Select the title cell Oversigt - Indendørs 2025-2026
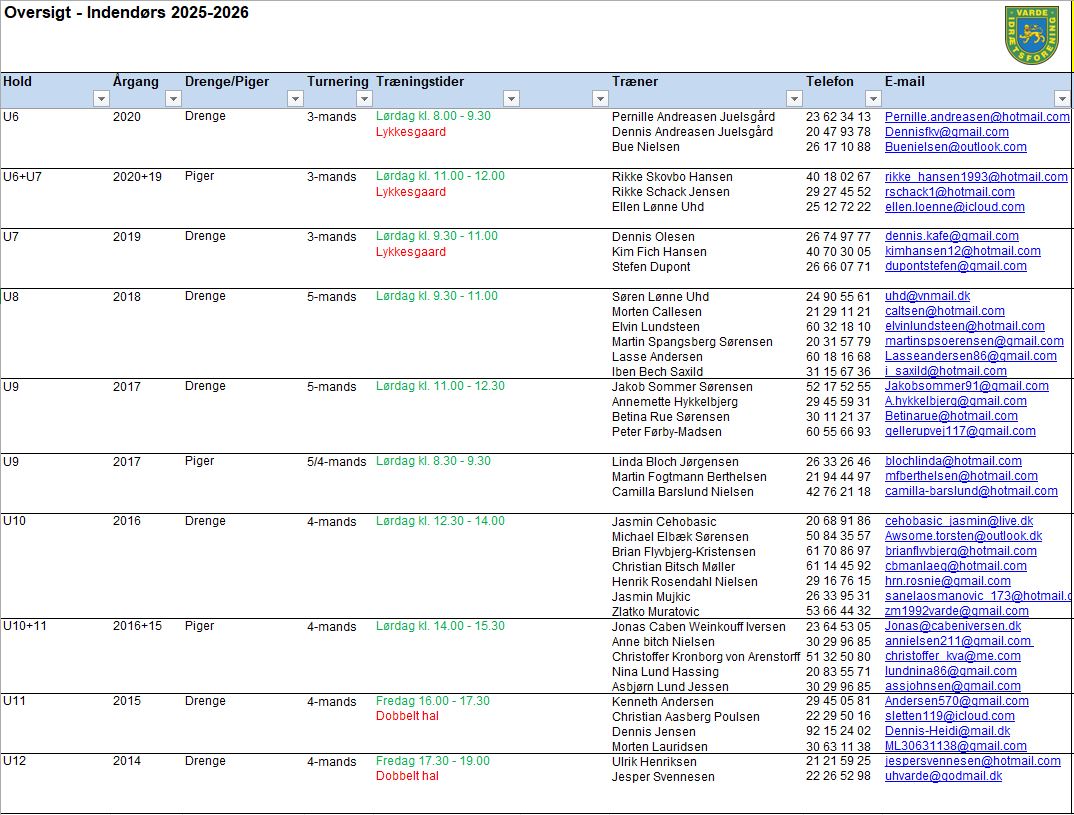Viewport: 1074px width, 815px height. pyautogui.click(x=126, y=13)
